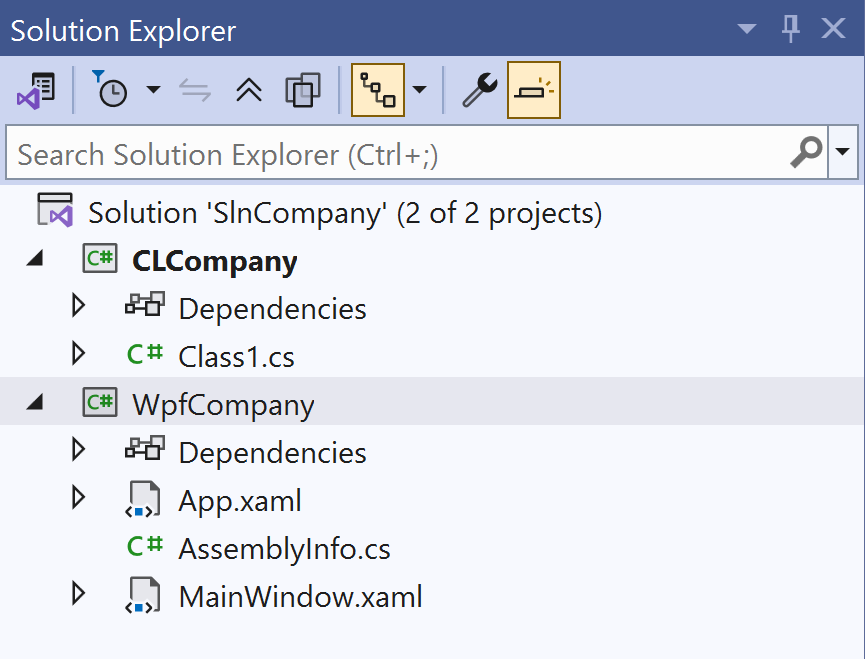The image size is (865, 659).
Task: Toggle the Track Active Item view button
Action: (x=378, y=90)
